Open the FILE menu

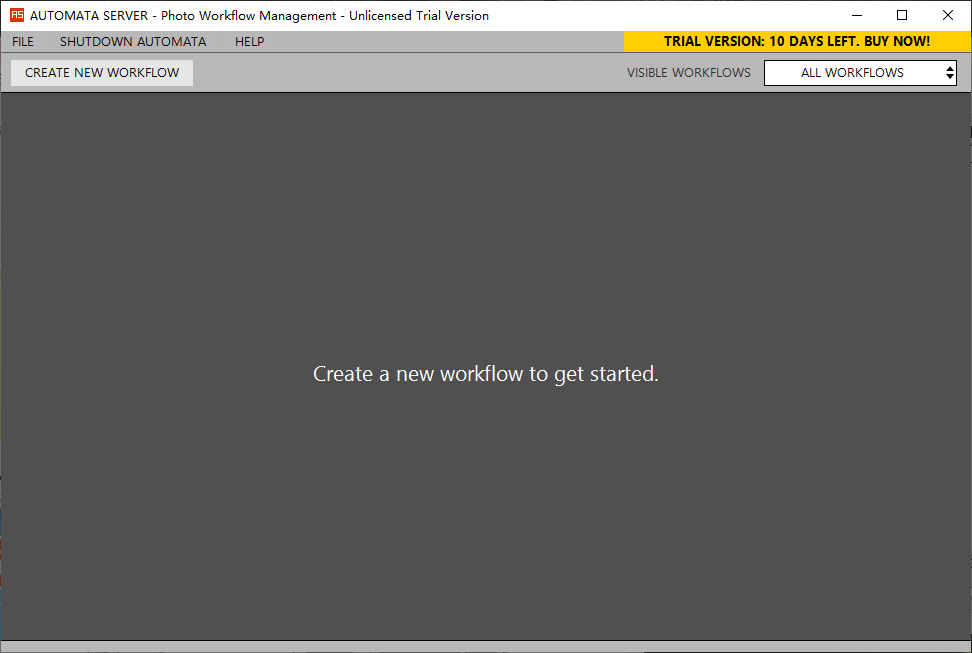(x=23, y=42)
